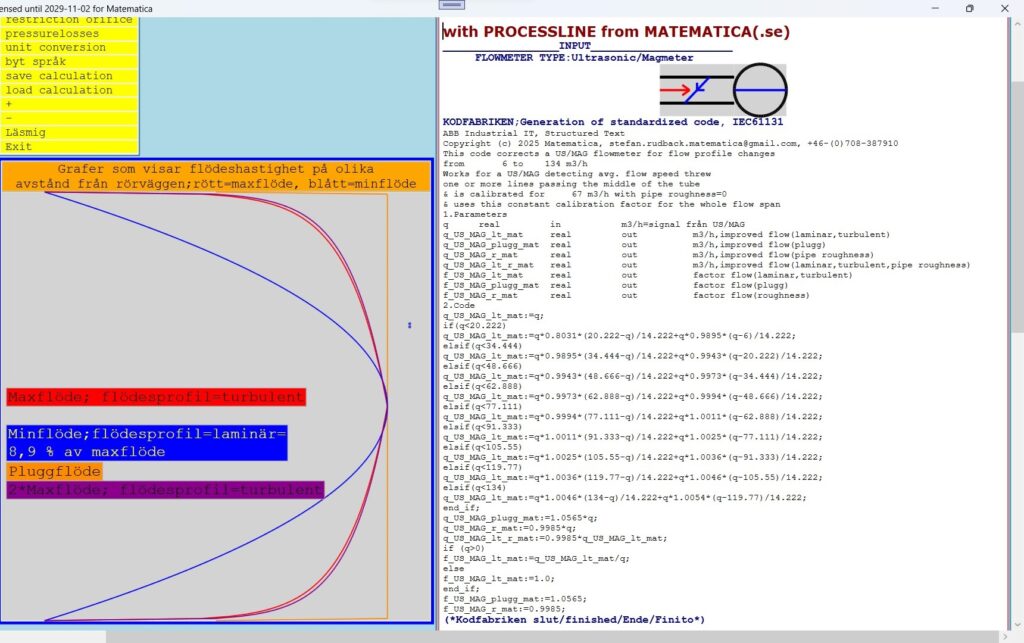Open the restriction orifice menu entry

coord(68,19)
